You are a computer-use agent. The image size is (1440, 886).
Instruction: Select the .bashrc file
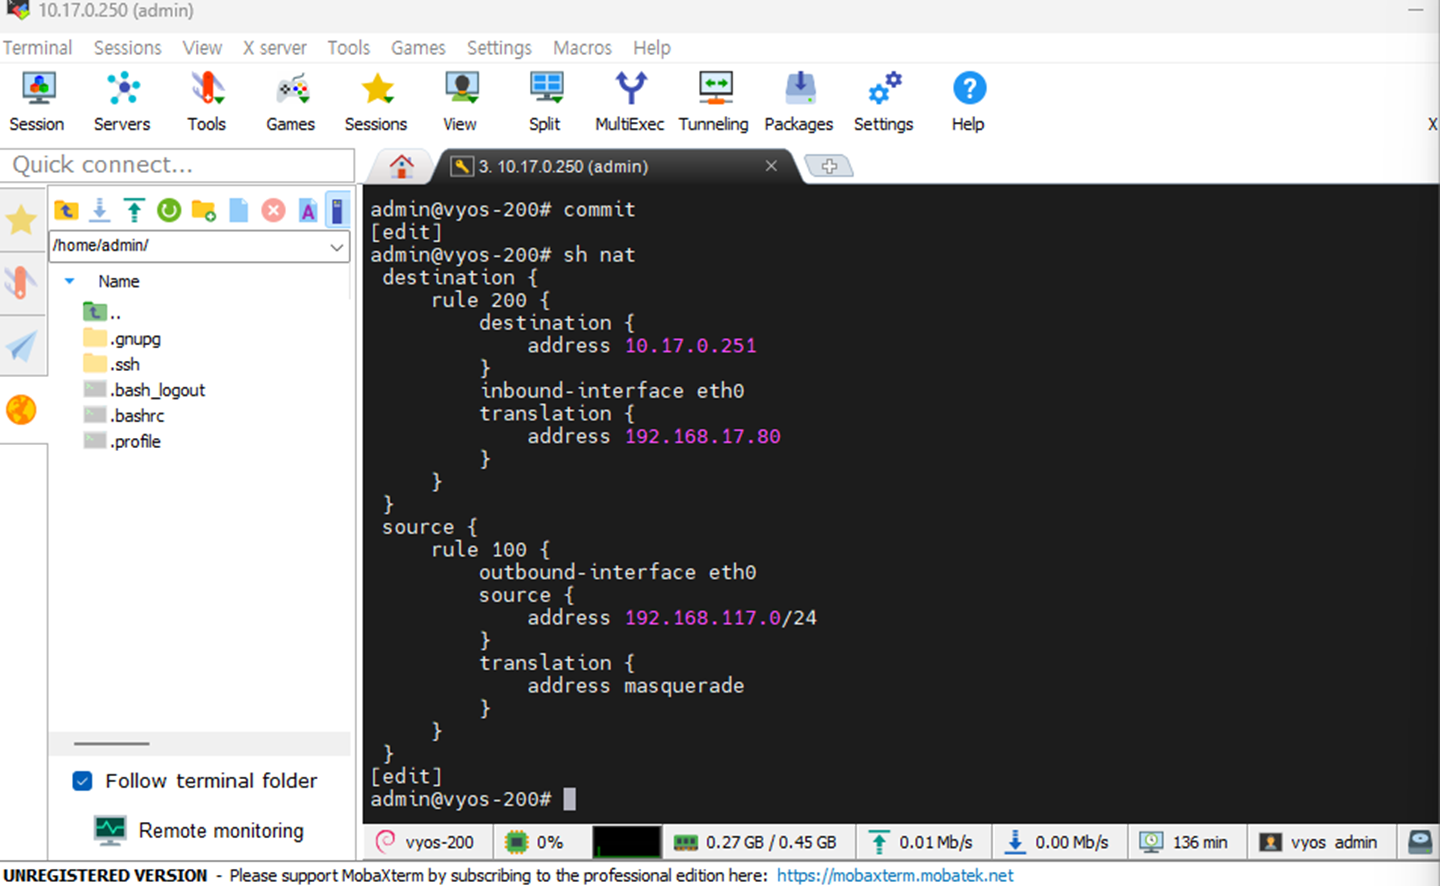click(125, 416)
